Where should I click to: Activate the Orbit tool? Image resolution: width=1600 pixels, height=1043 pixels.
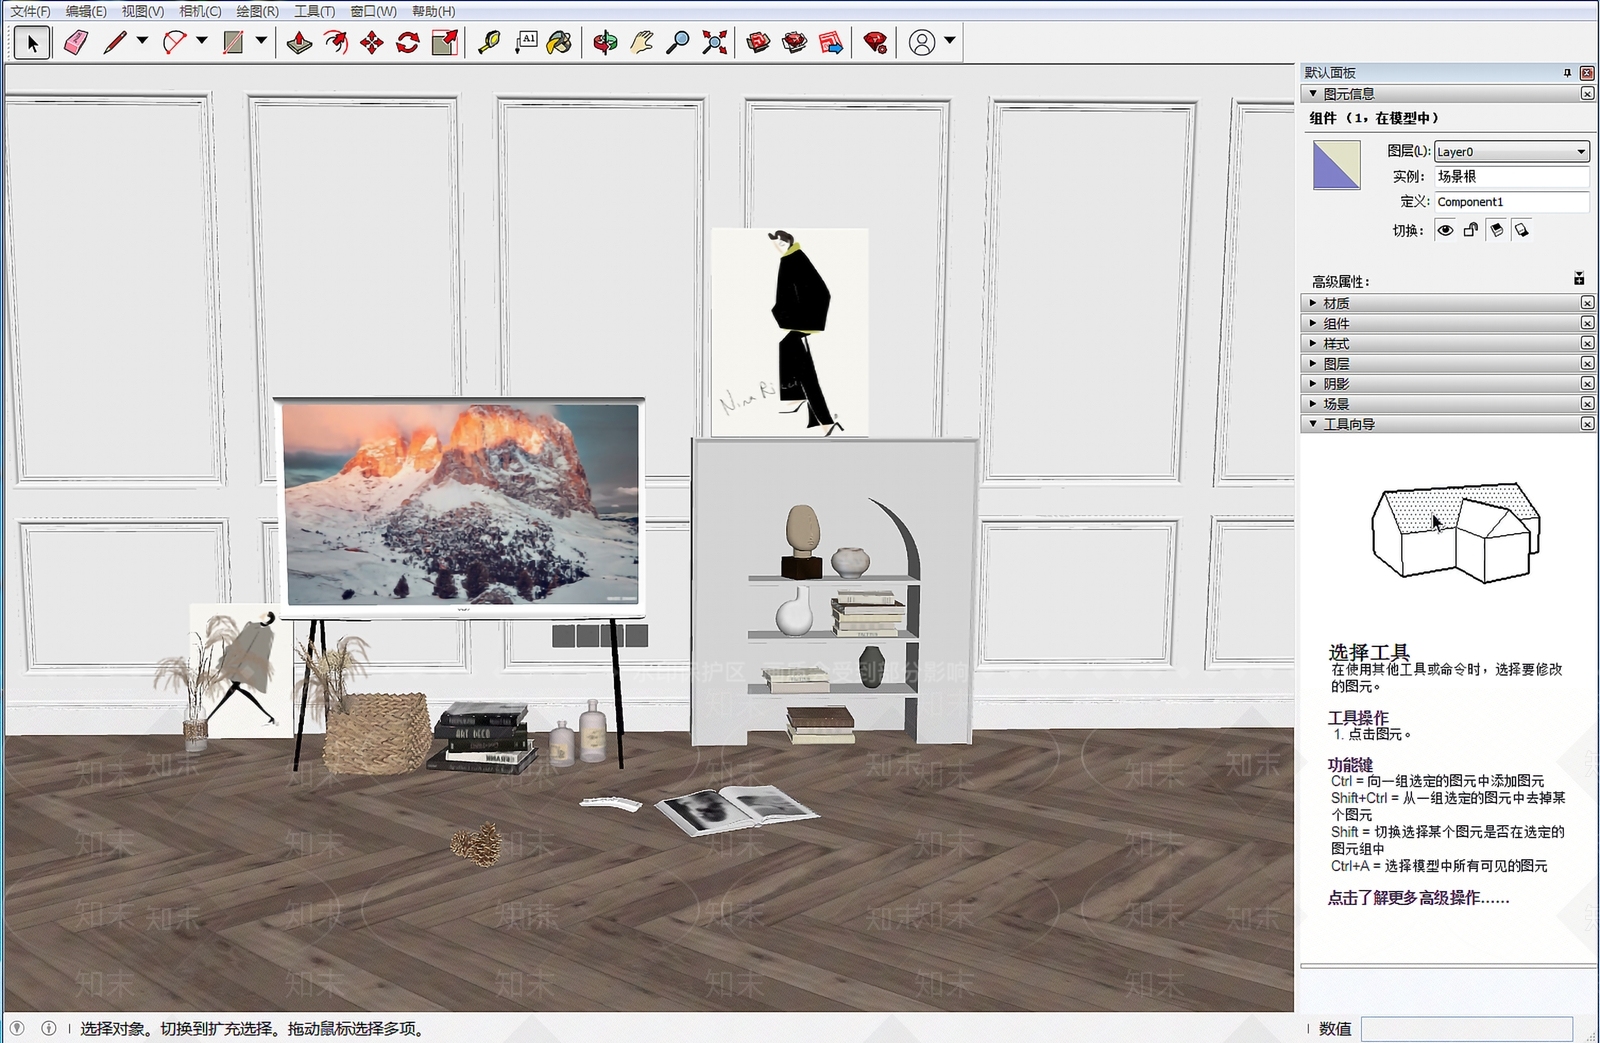pyautogui.click(x=605, y=43)
